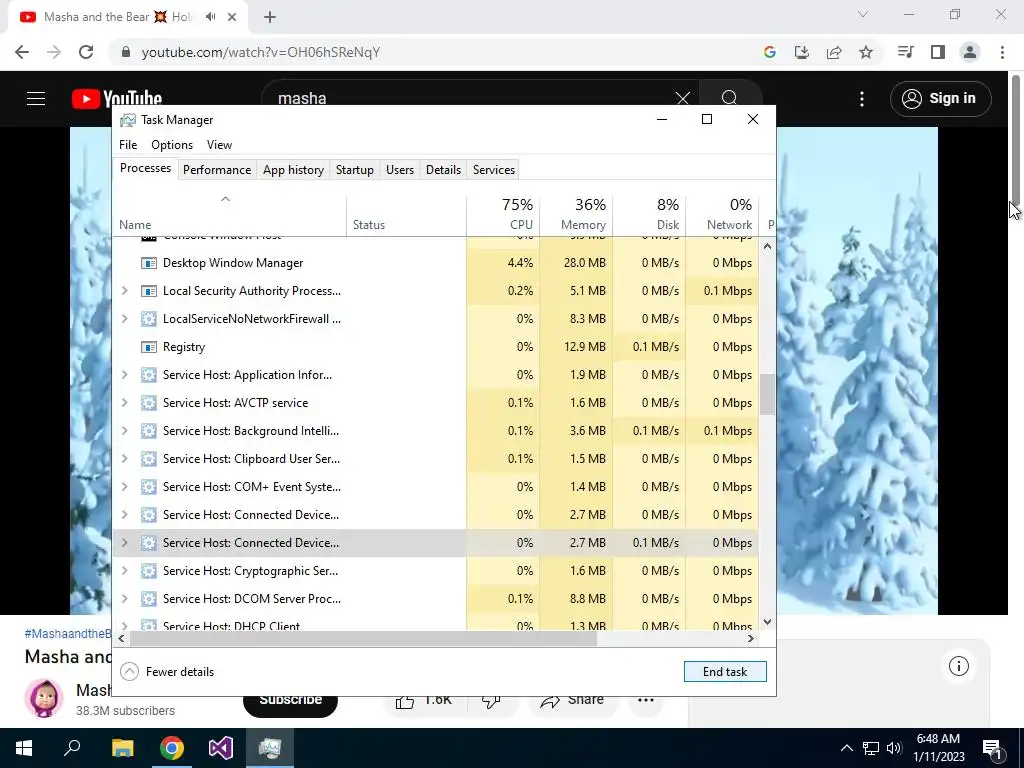Screen dimensions: 1024x768
Task: Open Chrome media controls icon
Action: pyautogui.click(x=905, y=52)
